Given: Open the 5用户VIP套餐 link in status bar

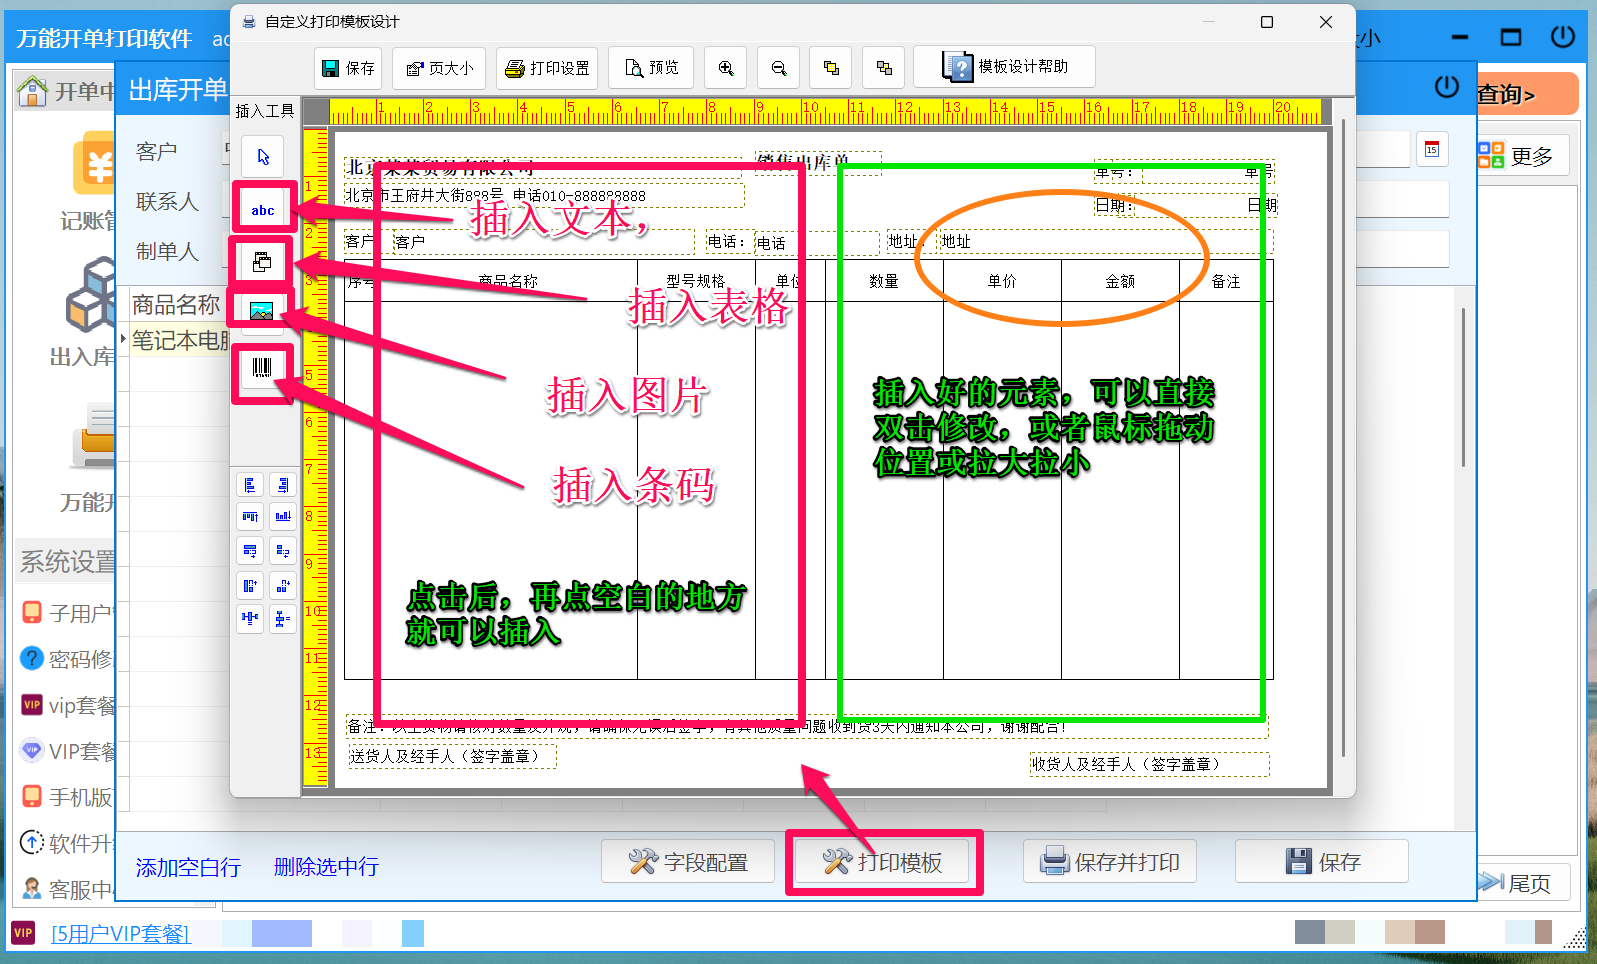Looking at the screenshot, I should pos(120,934).
